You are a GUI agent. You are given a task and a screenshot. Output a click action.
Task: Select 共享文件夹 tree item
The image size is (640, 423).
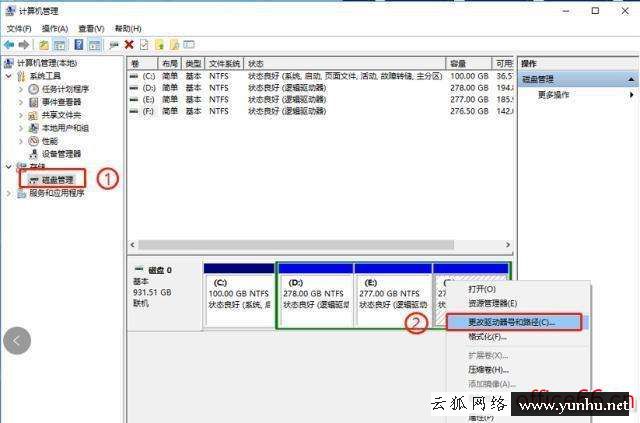tap(61, 115)
